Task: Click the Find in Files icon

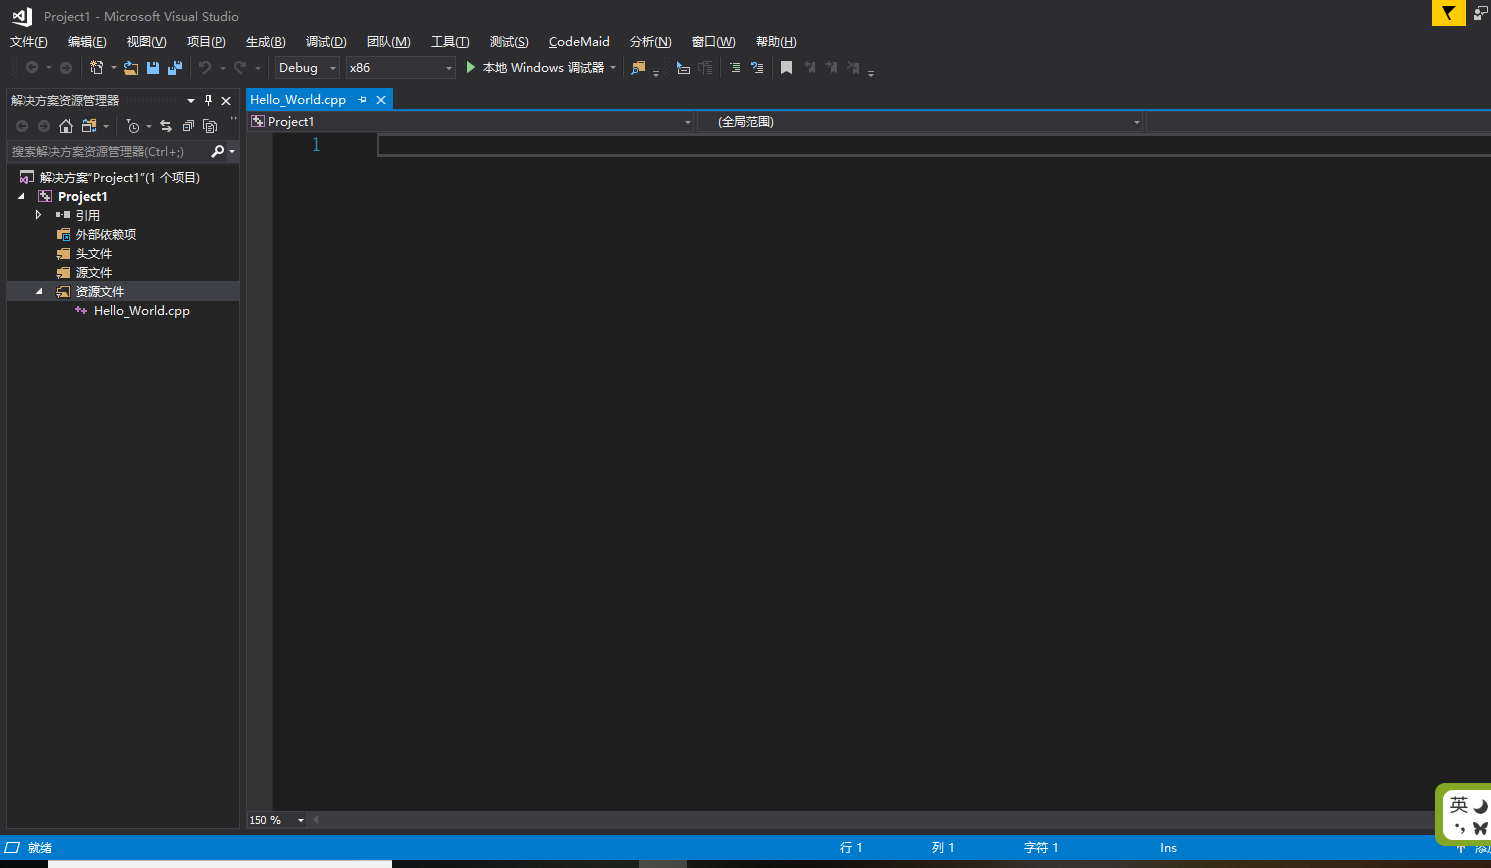Action: [x=638, y=67]
